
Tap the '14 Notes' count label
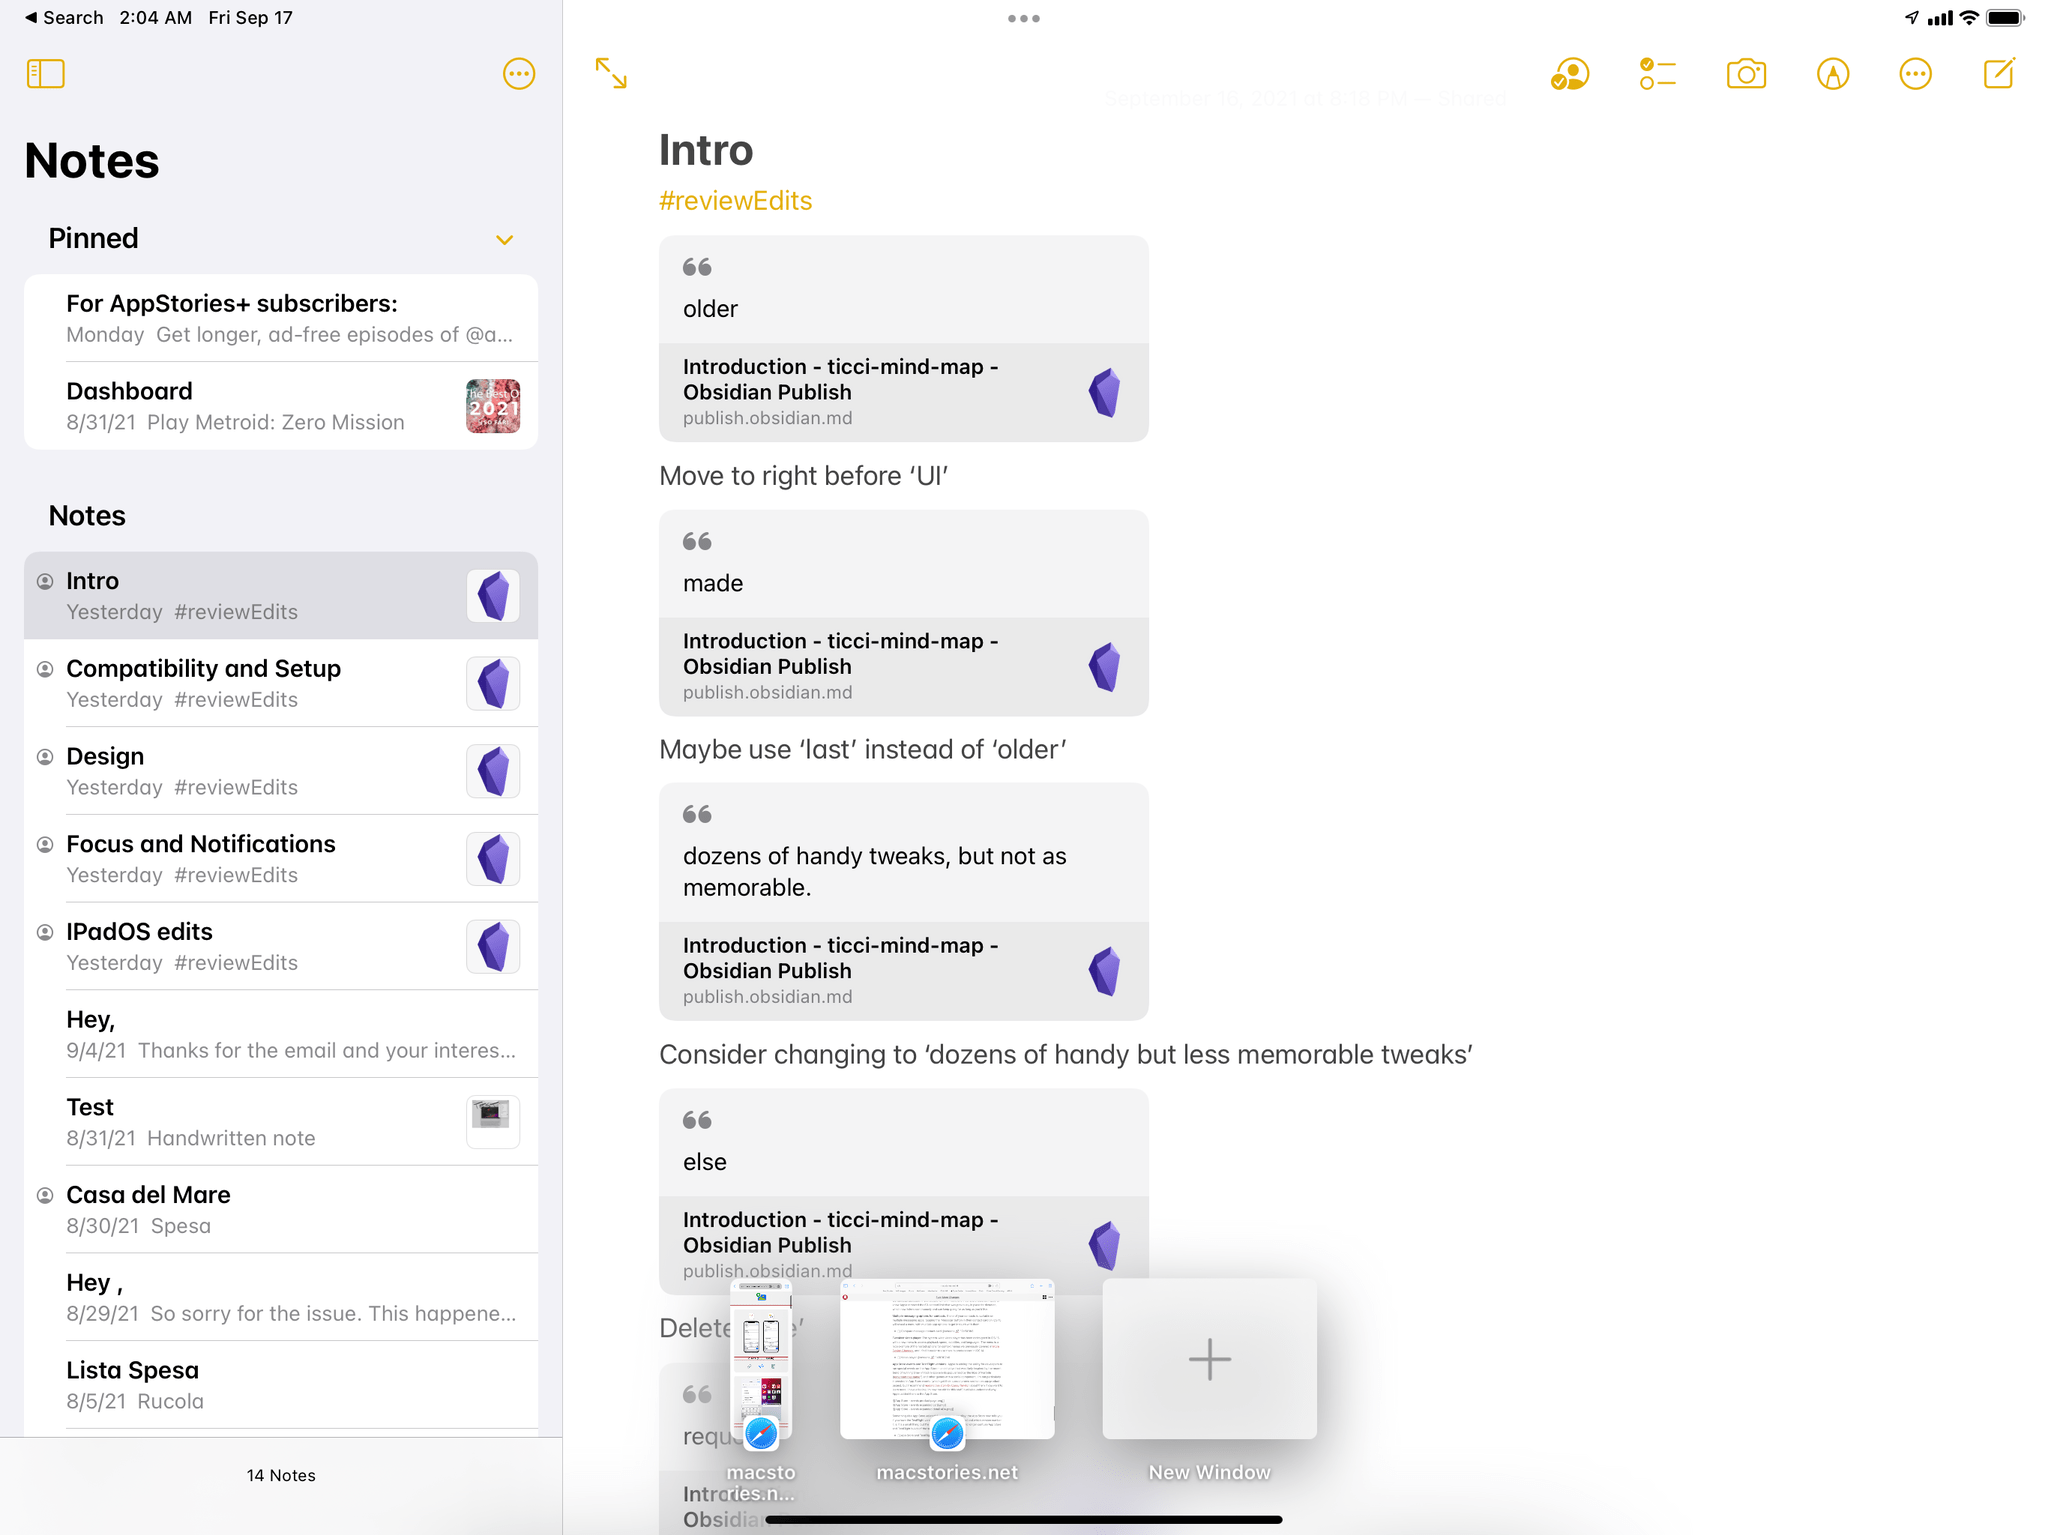point(281,1475)
